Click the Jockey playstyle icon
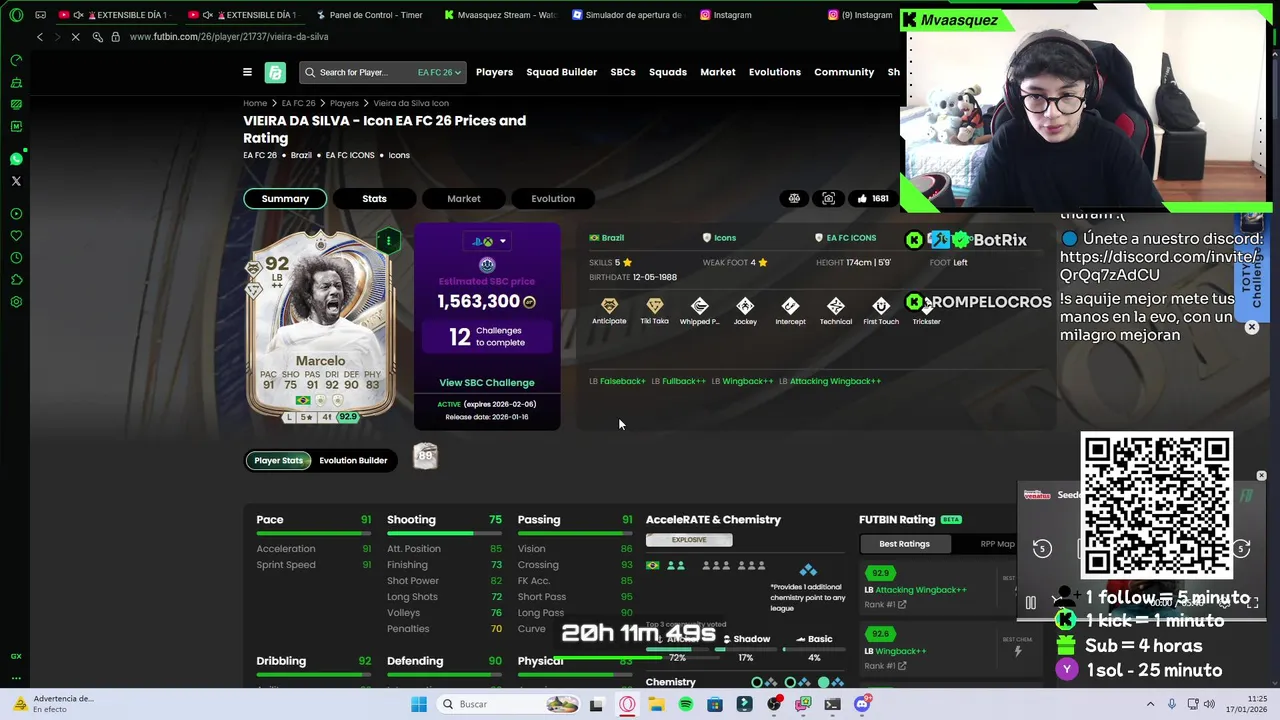The image size is (1280, 720). tap(745, 306)
